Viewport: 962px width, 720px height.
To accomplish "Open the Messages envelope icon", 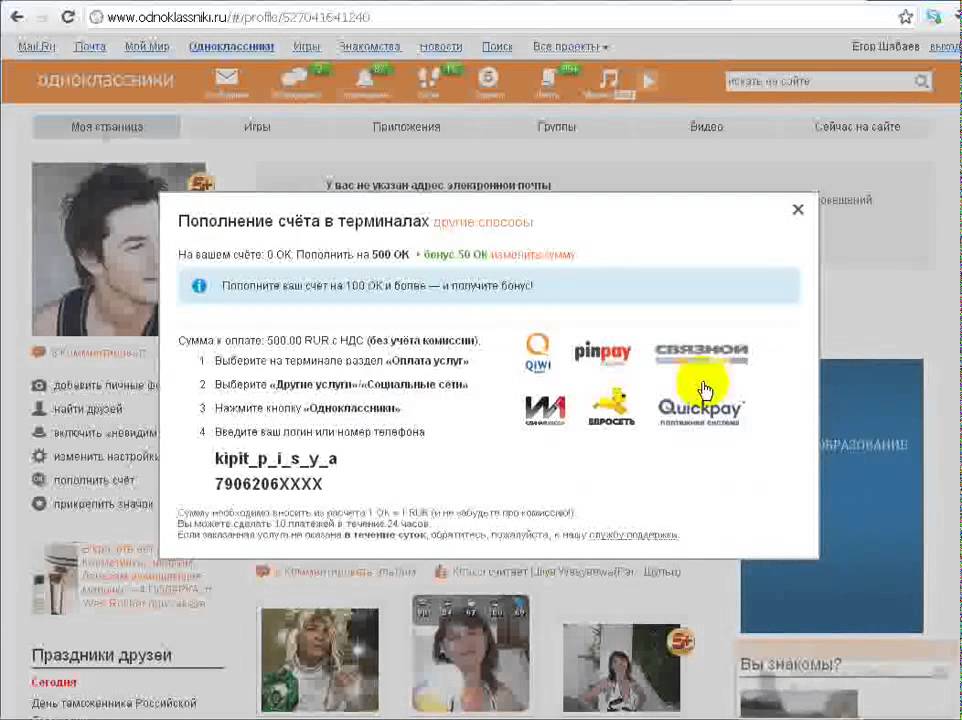I will click(226, 77).
